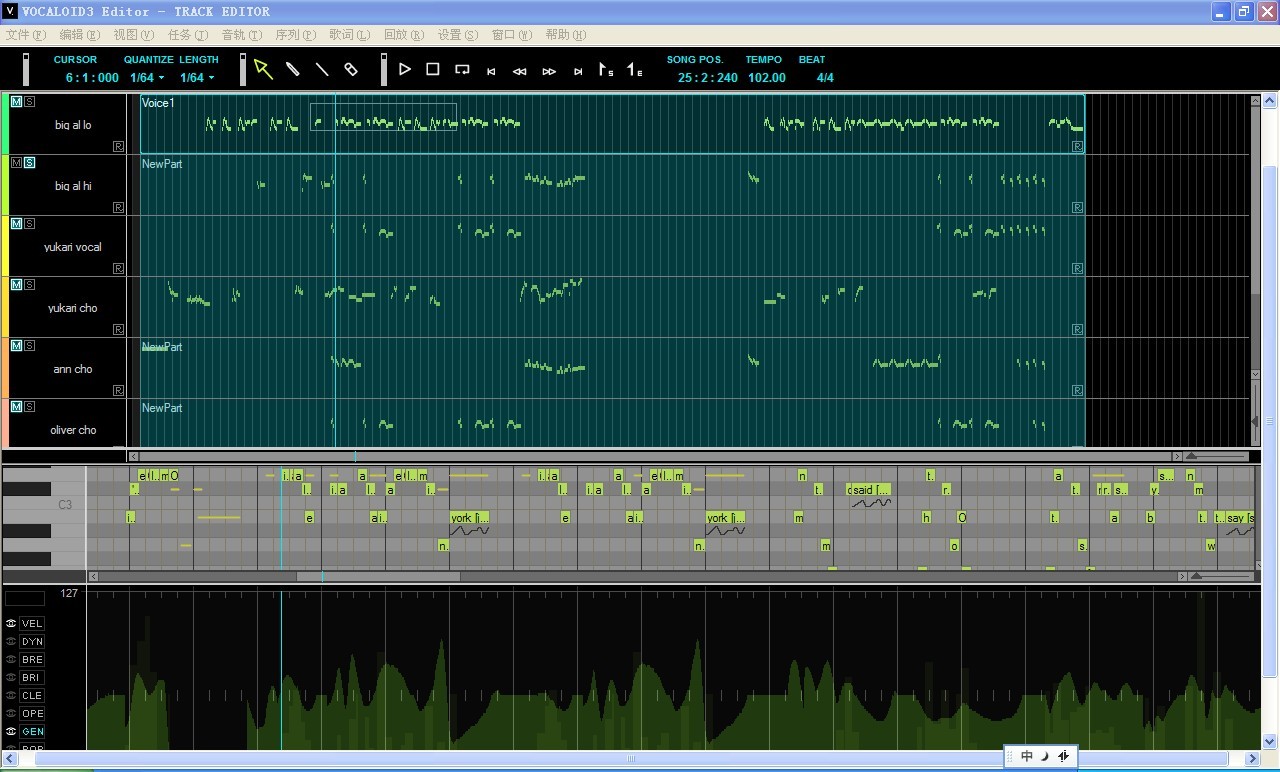
Task: Select the pencil tool
Action: [293, 69]
